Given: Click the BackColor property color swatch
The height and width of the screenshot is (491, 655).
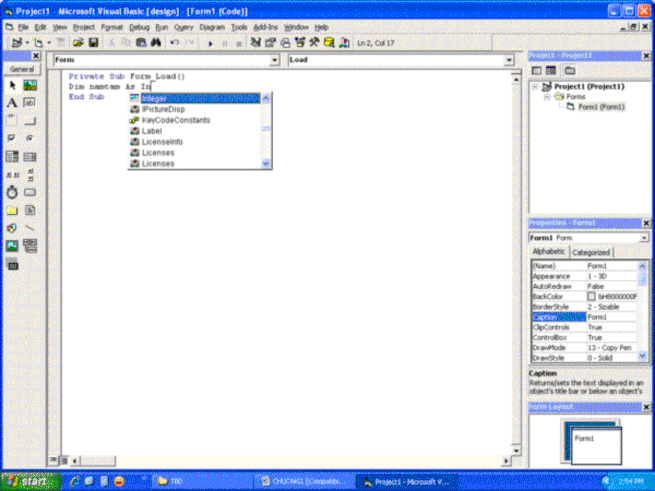Looking at the screenshot, I should click(592, 297).
